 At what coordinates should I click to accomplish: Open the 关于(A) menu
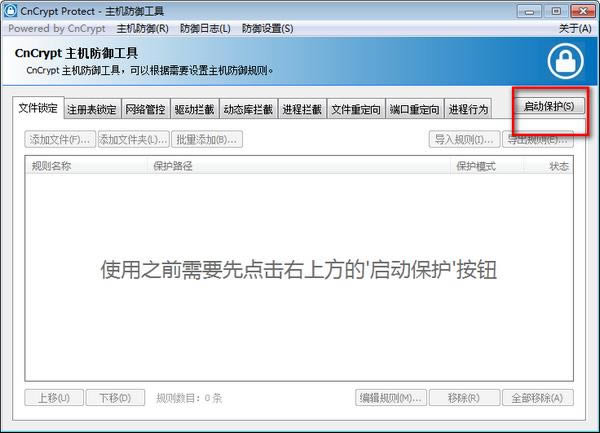tap(575, 28)
